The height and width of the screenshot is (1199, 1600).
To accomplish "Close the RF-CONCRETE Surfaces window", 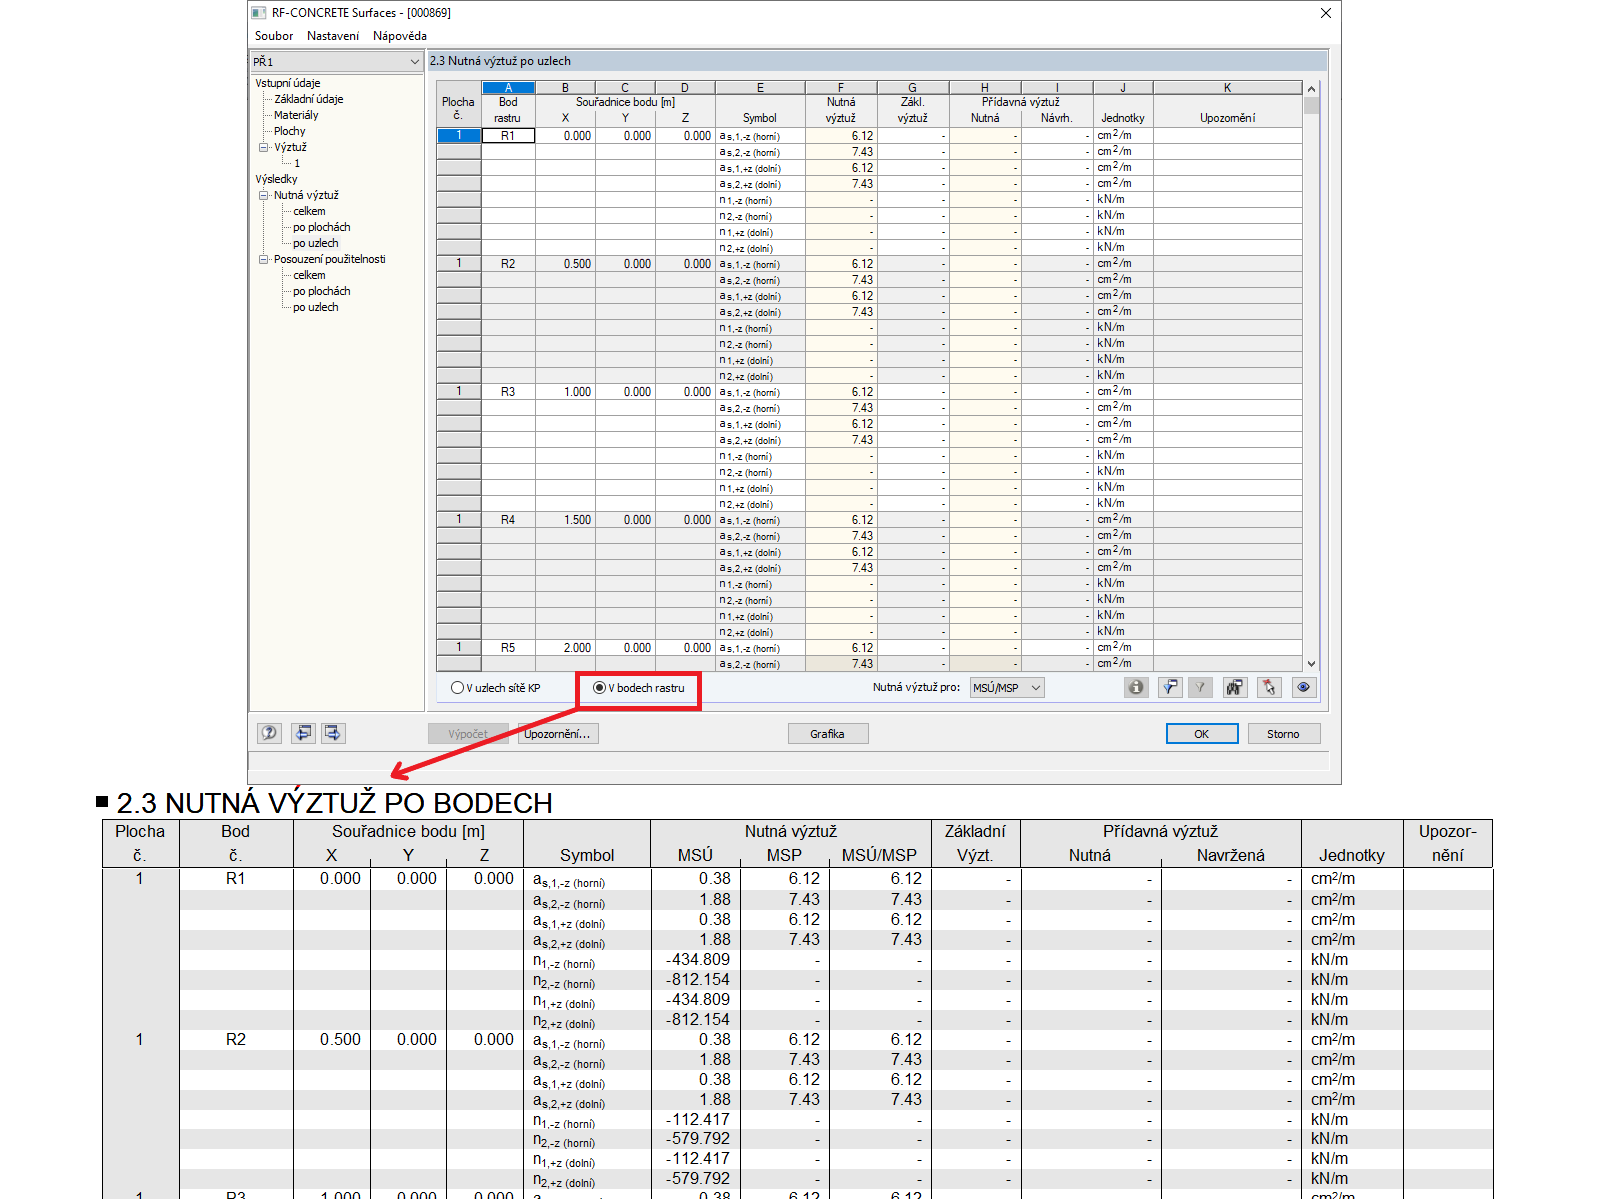I will click(x=1326, y=13).
